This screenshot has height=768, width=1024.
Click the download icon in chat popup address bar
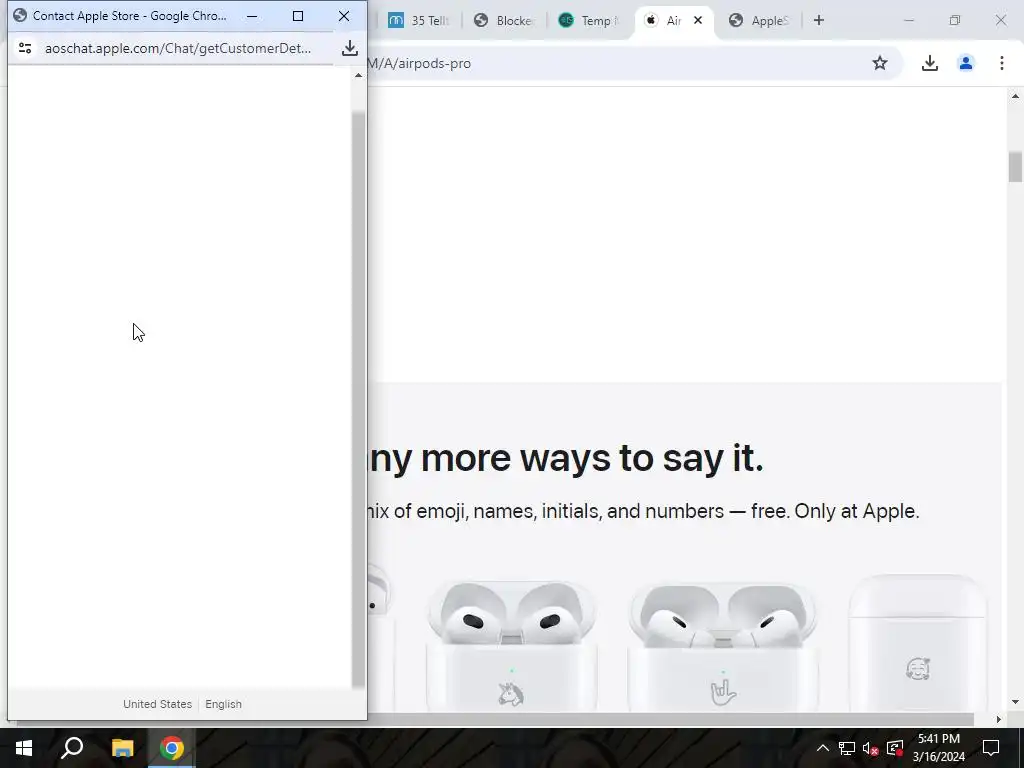[x=350, y=48]
